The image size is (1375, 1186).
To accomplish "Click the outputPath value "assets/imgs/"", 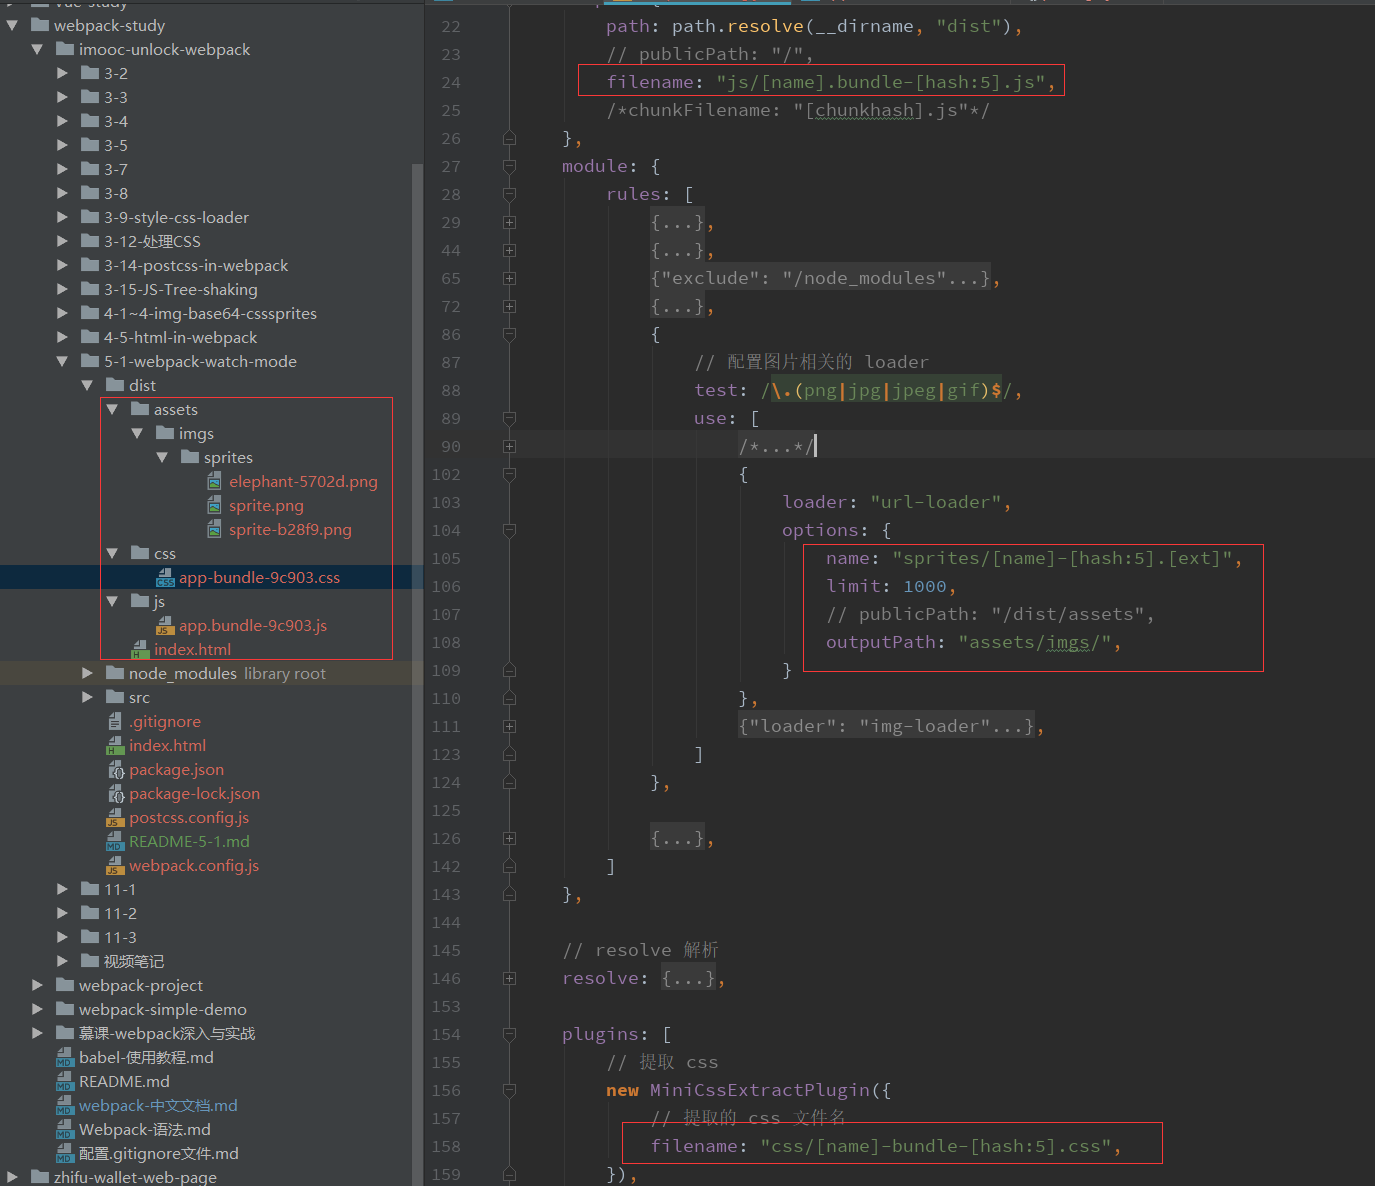I will pyautogui.click(x=1034, y=642).
